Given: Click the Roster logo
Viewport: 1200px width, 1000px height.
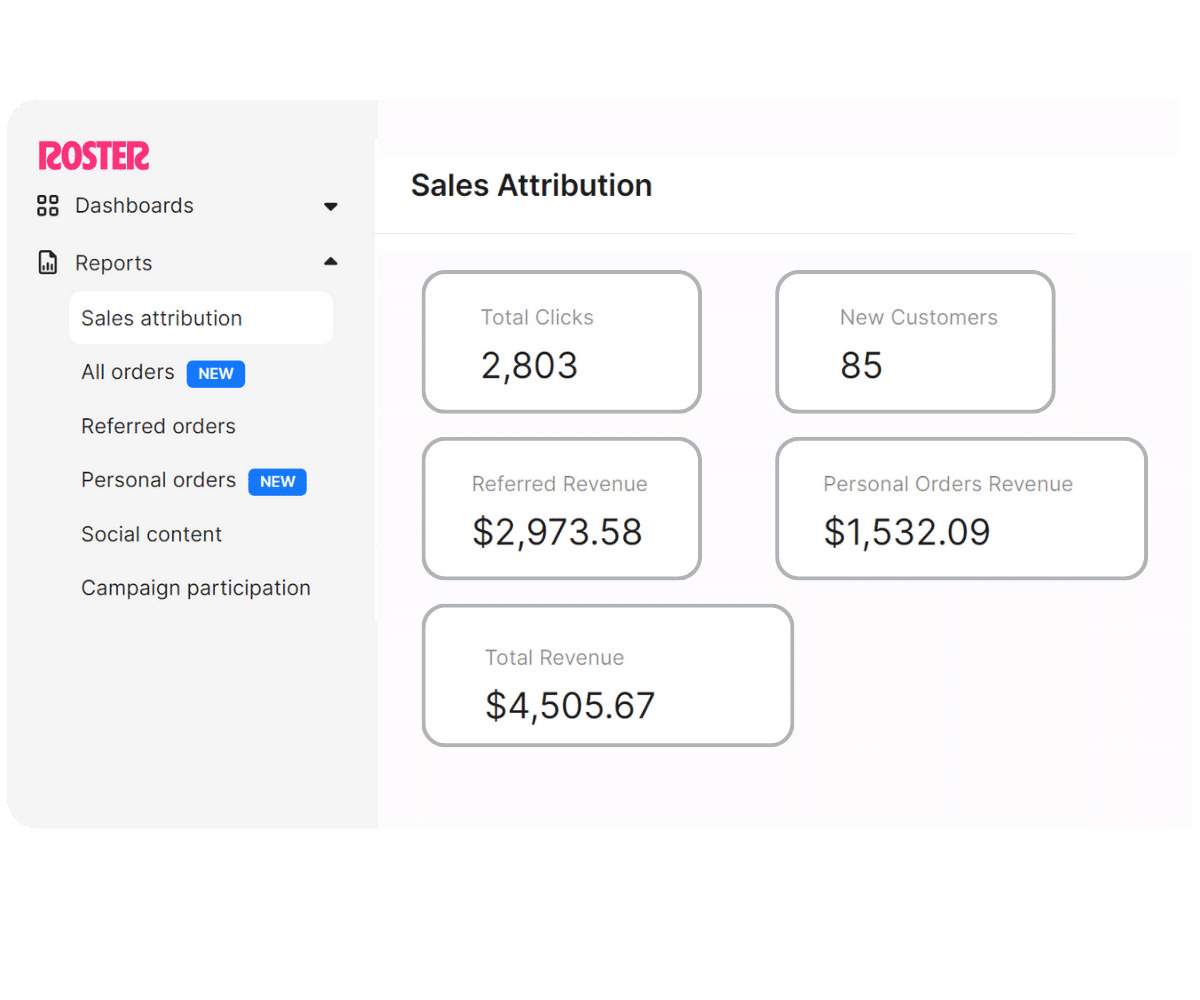Looking at the screenshot, I should point(93,156).
